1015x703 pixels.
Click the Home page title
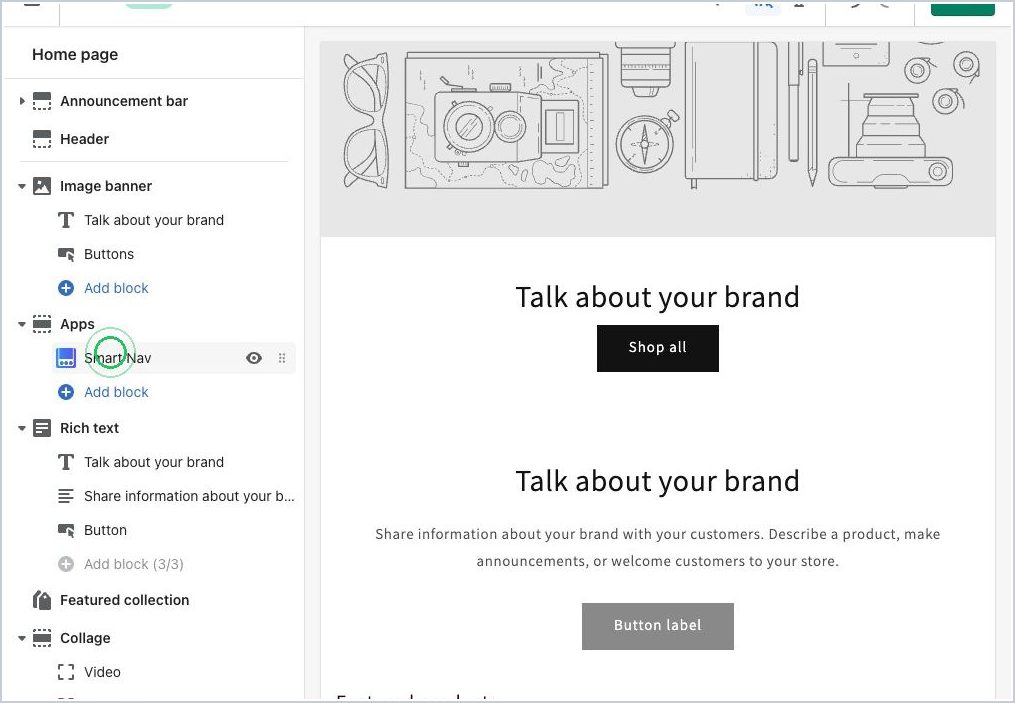click(x=75, y=54)
